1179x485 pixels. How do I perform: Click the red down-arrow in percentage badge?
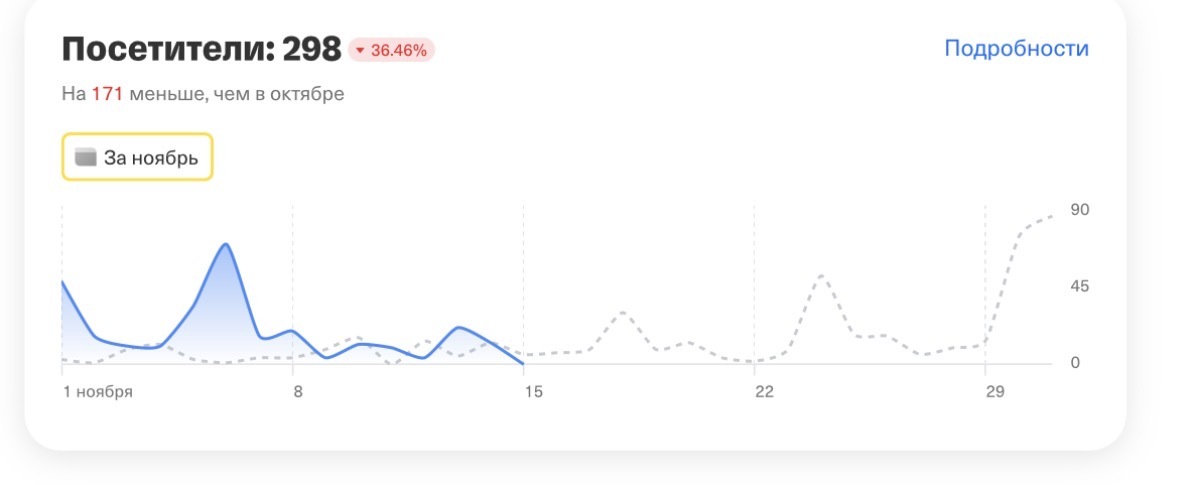click(x=361, y=50)
